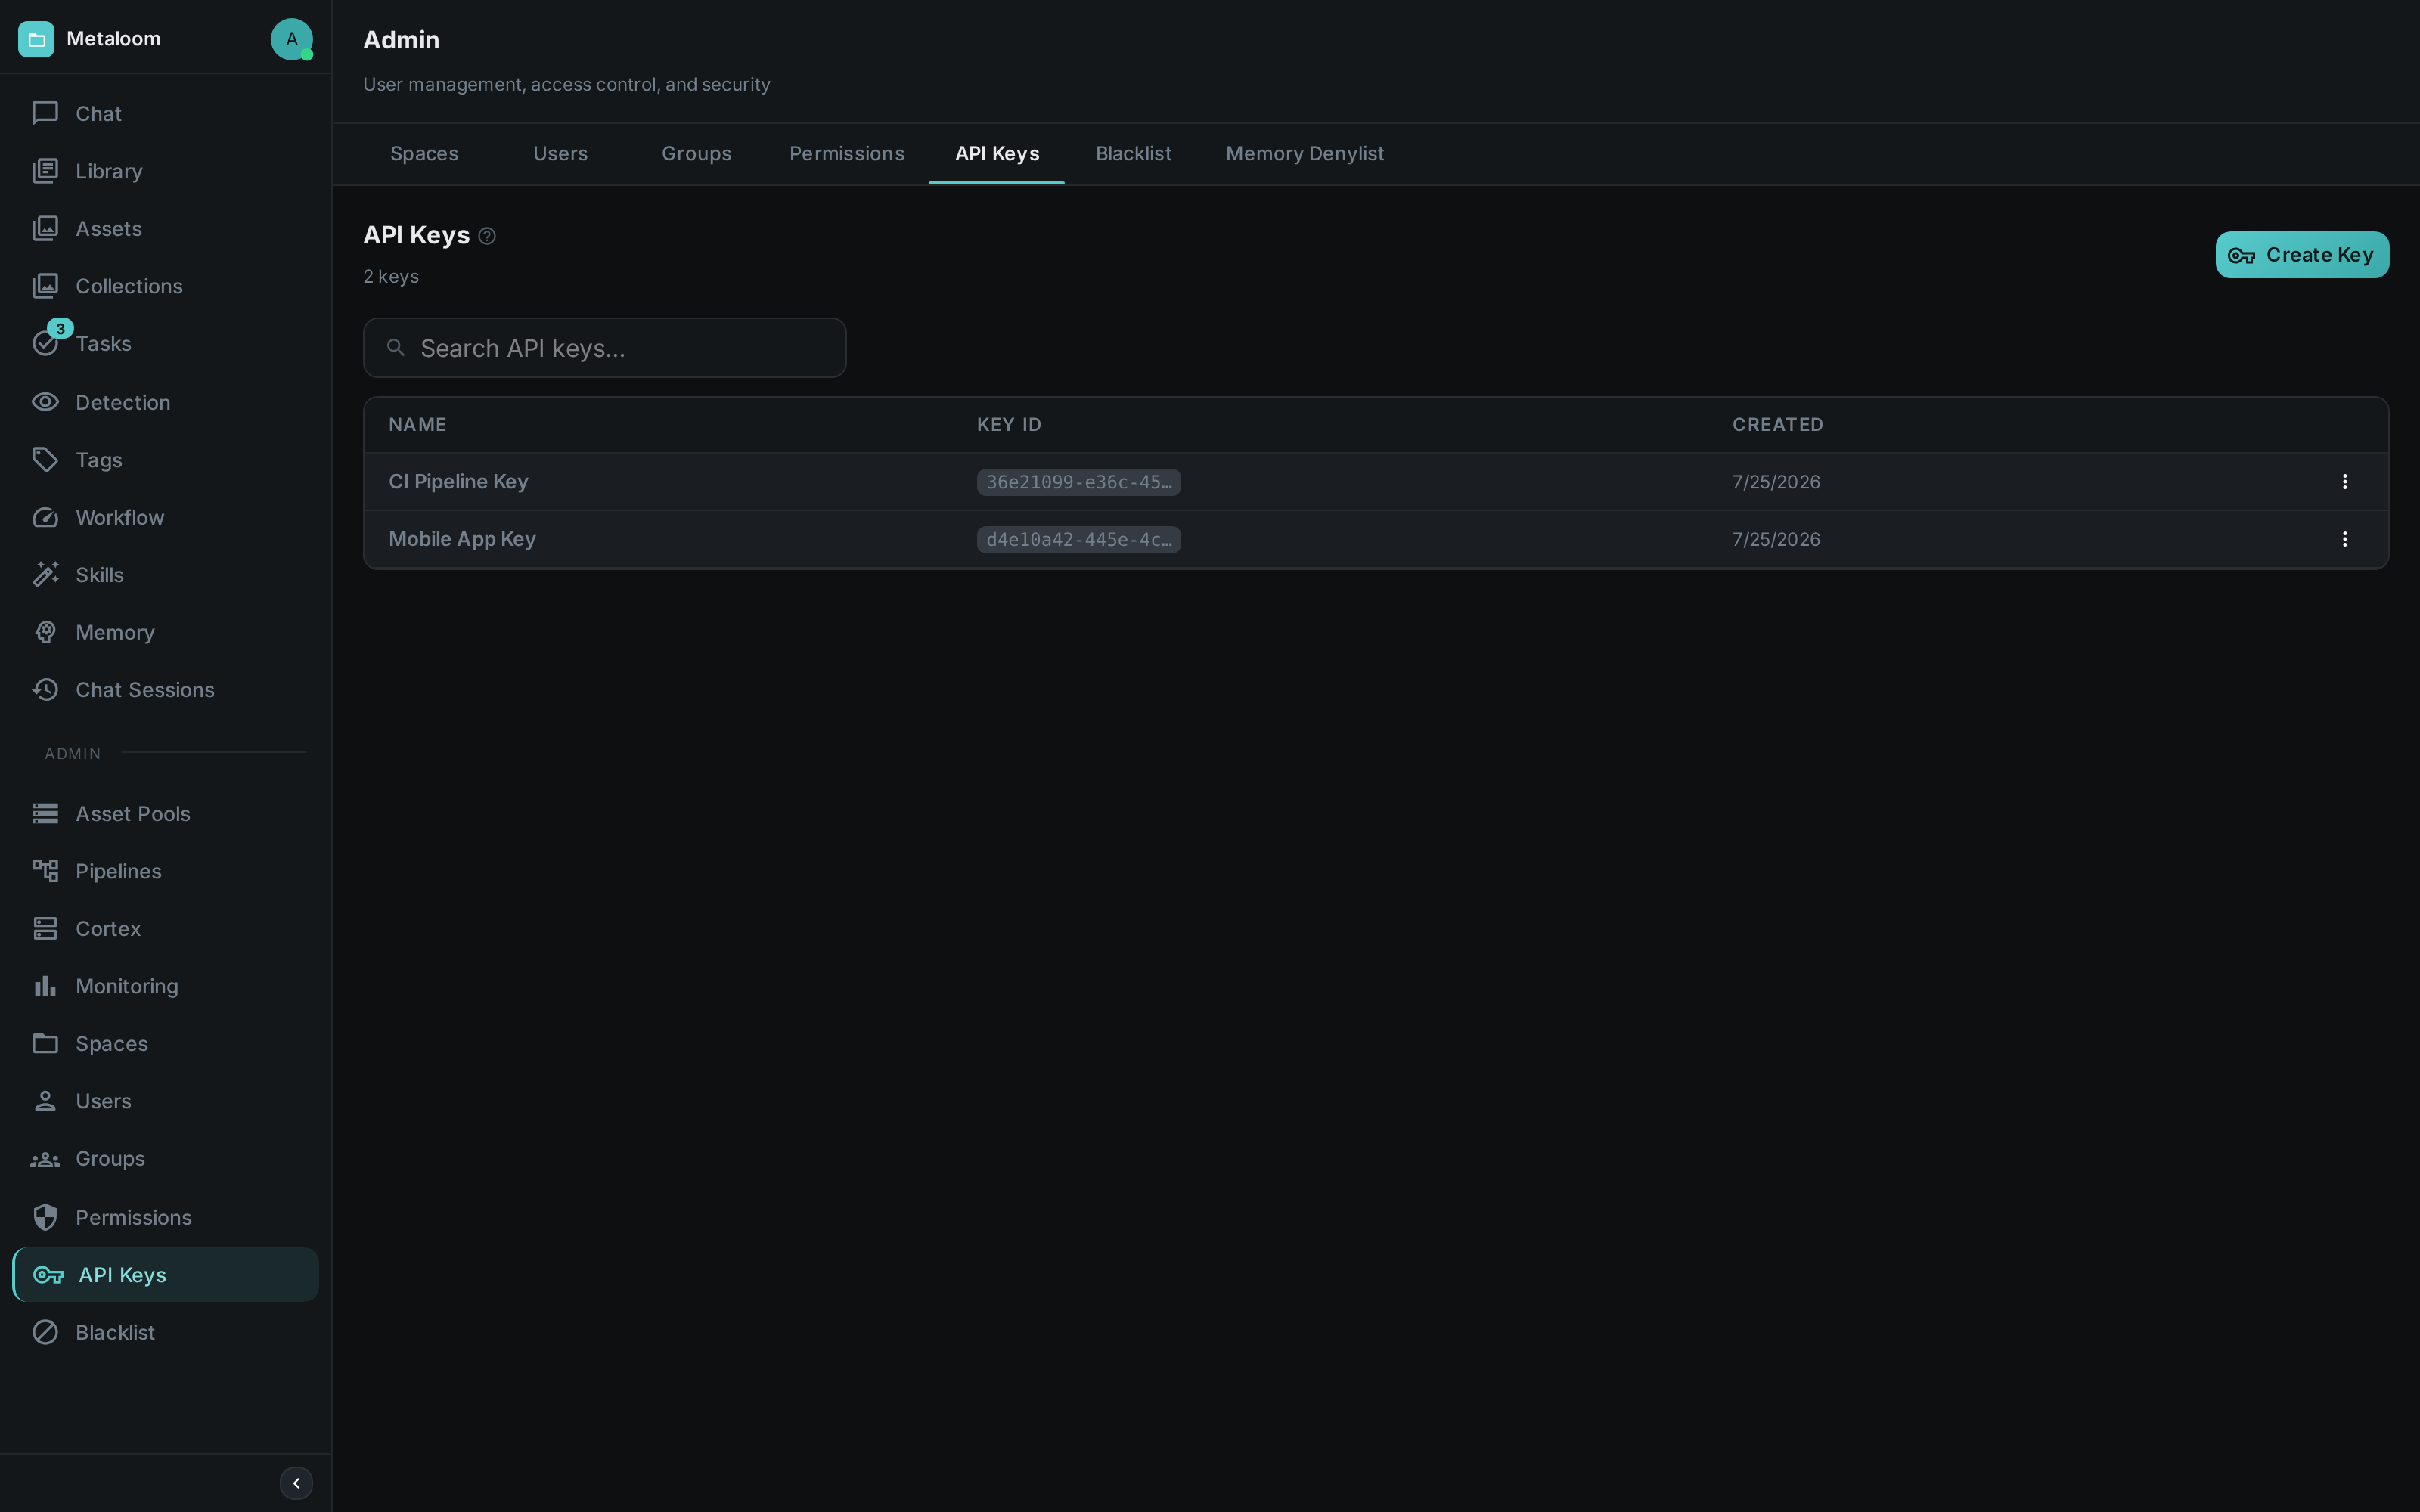Collapse the sidebar with chevron button
The height and width of the screenshot is (1512, 2420).
point(296,1483)
